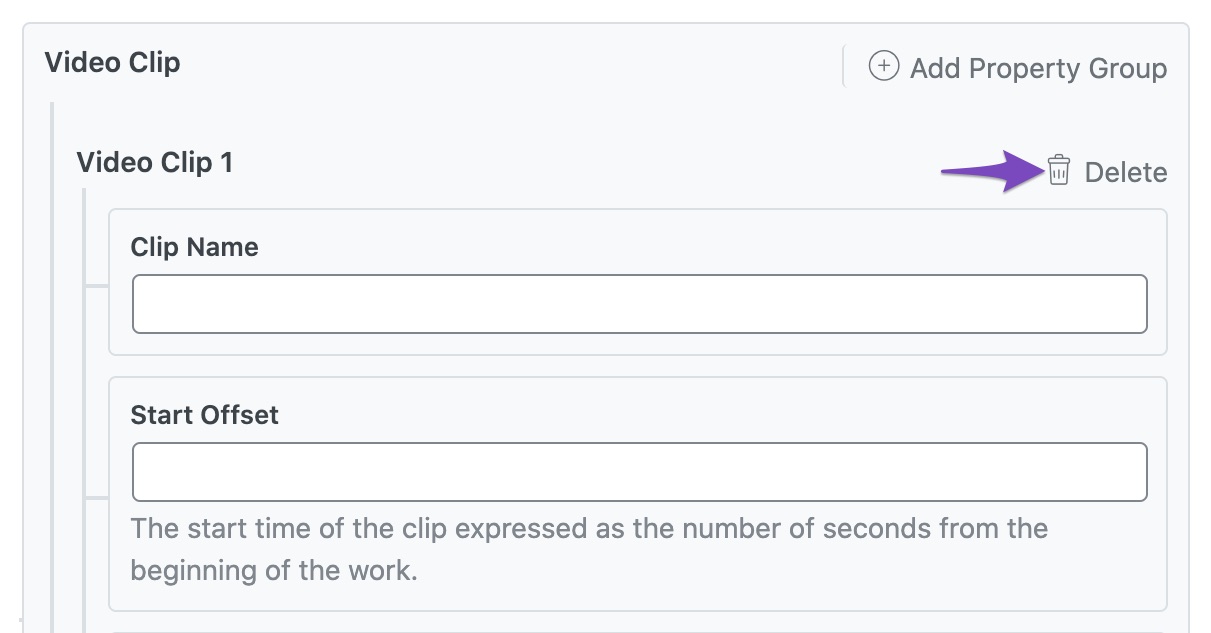Click the tree connector line beside Start Offset

coord(97,497)
